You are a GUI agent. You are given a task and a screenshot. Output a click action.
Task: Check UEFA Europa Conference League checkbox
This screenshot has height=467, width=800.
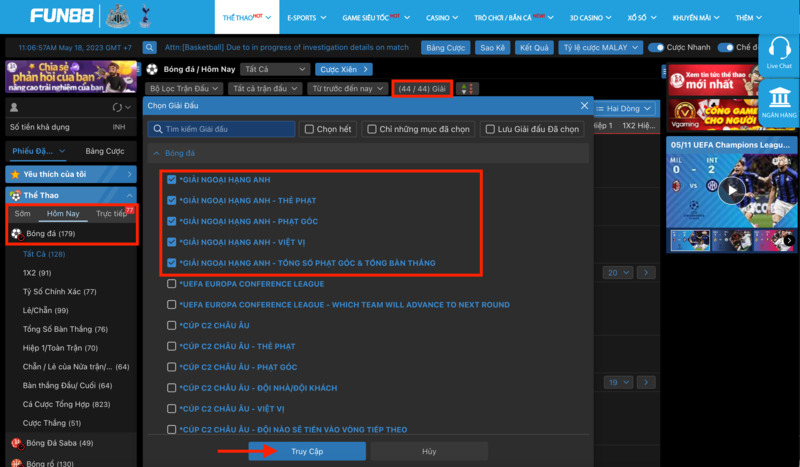pos(173,284)
